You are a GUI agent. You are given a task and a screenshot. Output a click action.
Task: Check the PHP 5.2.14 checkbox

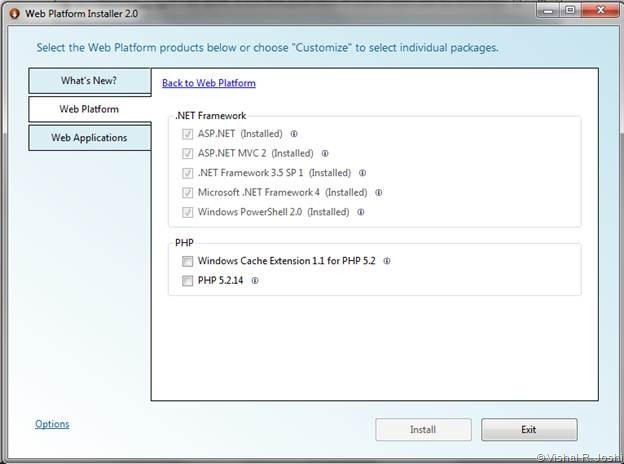tap(187, 282)
